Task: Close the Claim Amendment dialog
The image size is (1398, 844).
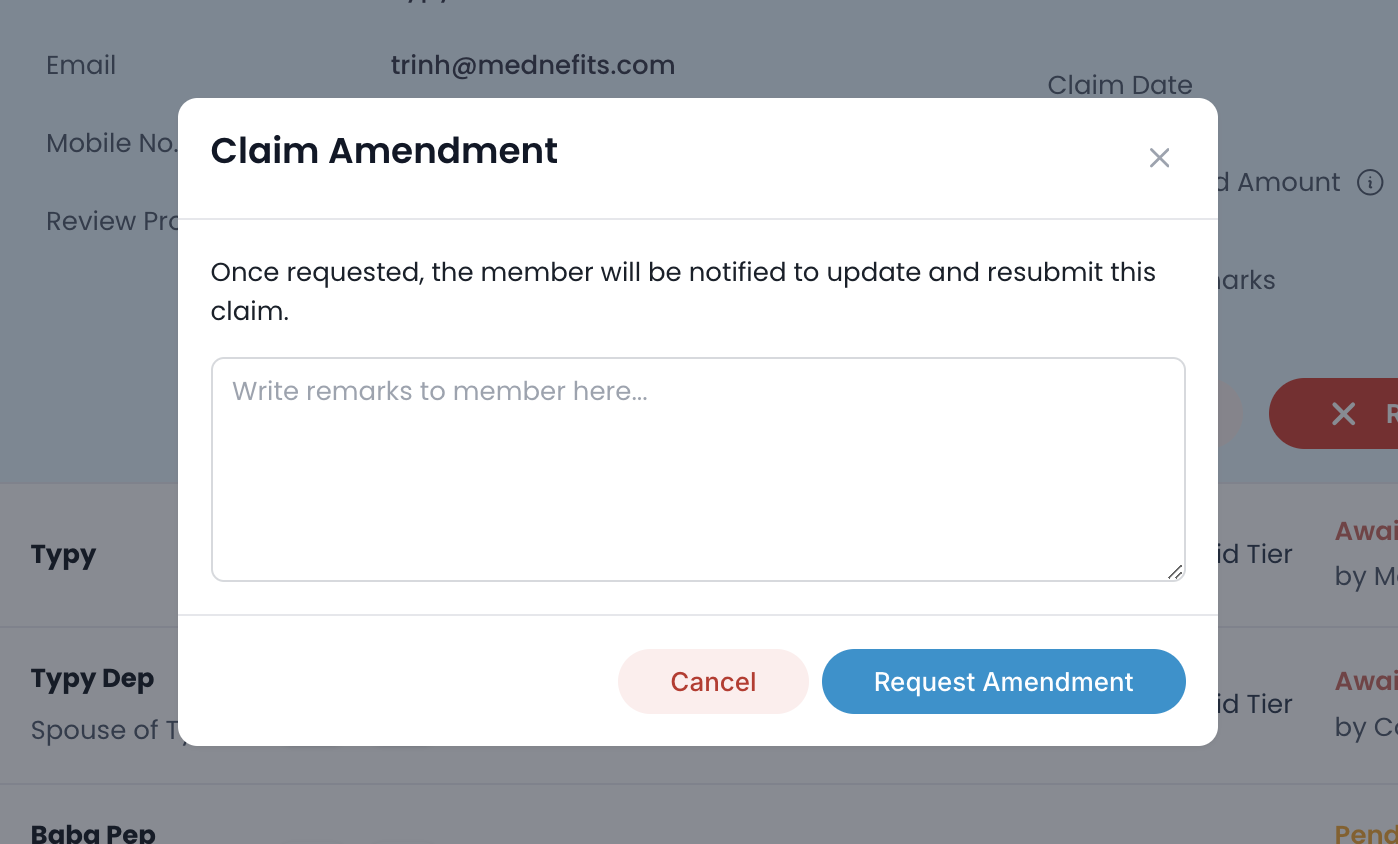Action: (x=1159, y=158)
